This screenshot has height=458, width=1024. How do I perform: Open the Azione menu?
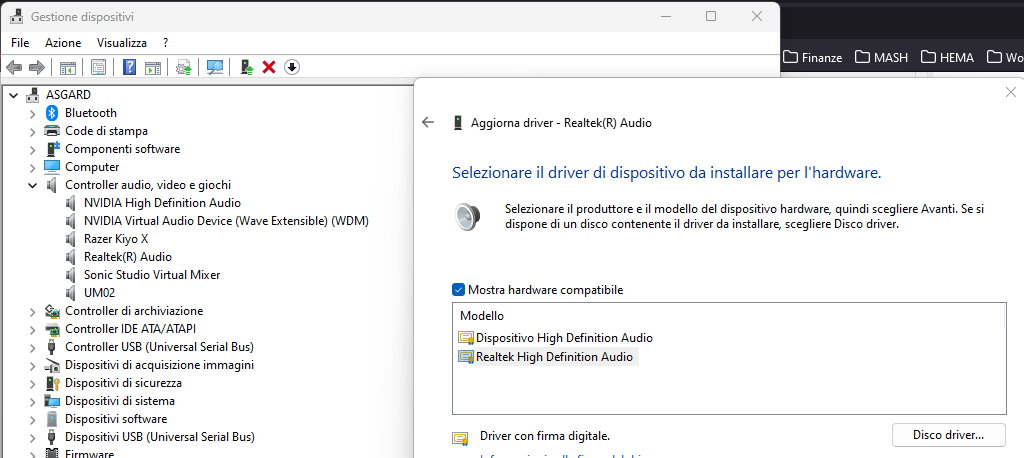click(x=63, y=43)
